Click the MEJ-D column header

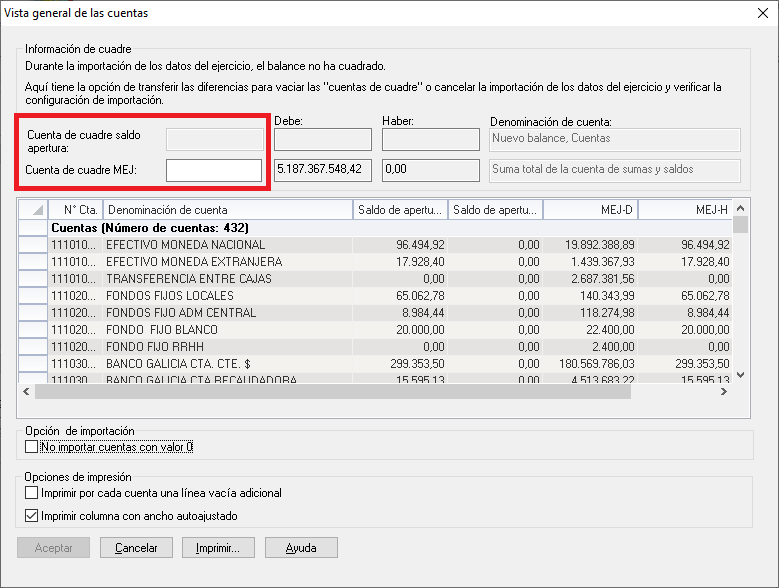pyautogui.click(x=591, y=210)
